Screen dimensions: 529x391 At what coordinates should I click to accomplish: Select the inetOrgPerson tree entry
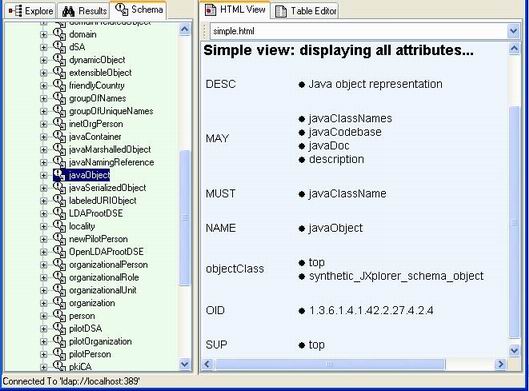tap(96, 124)
